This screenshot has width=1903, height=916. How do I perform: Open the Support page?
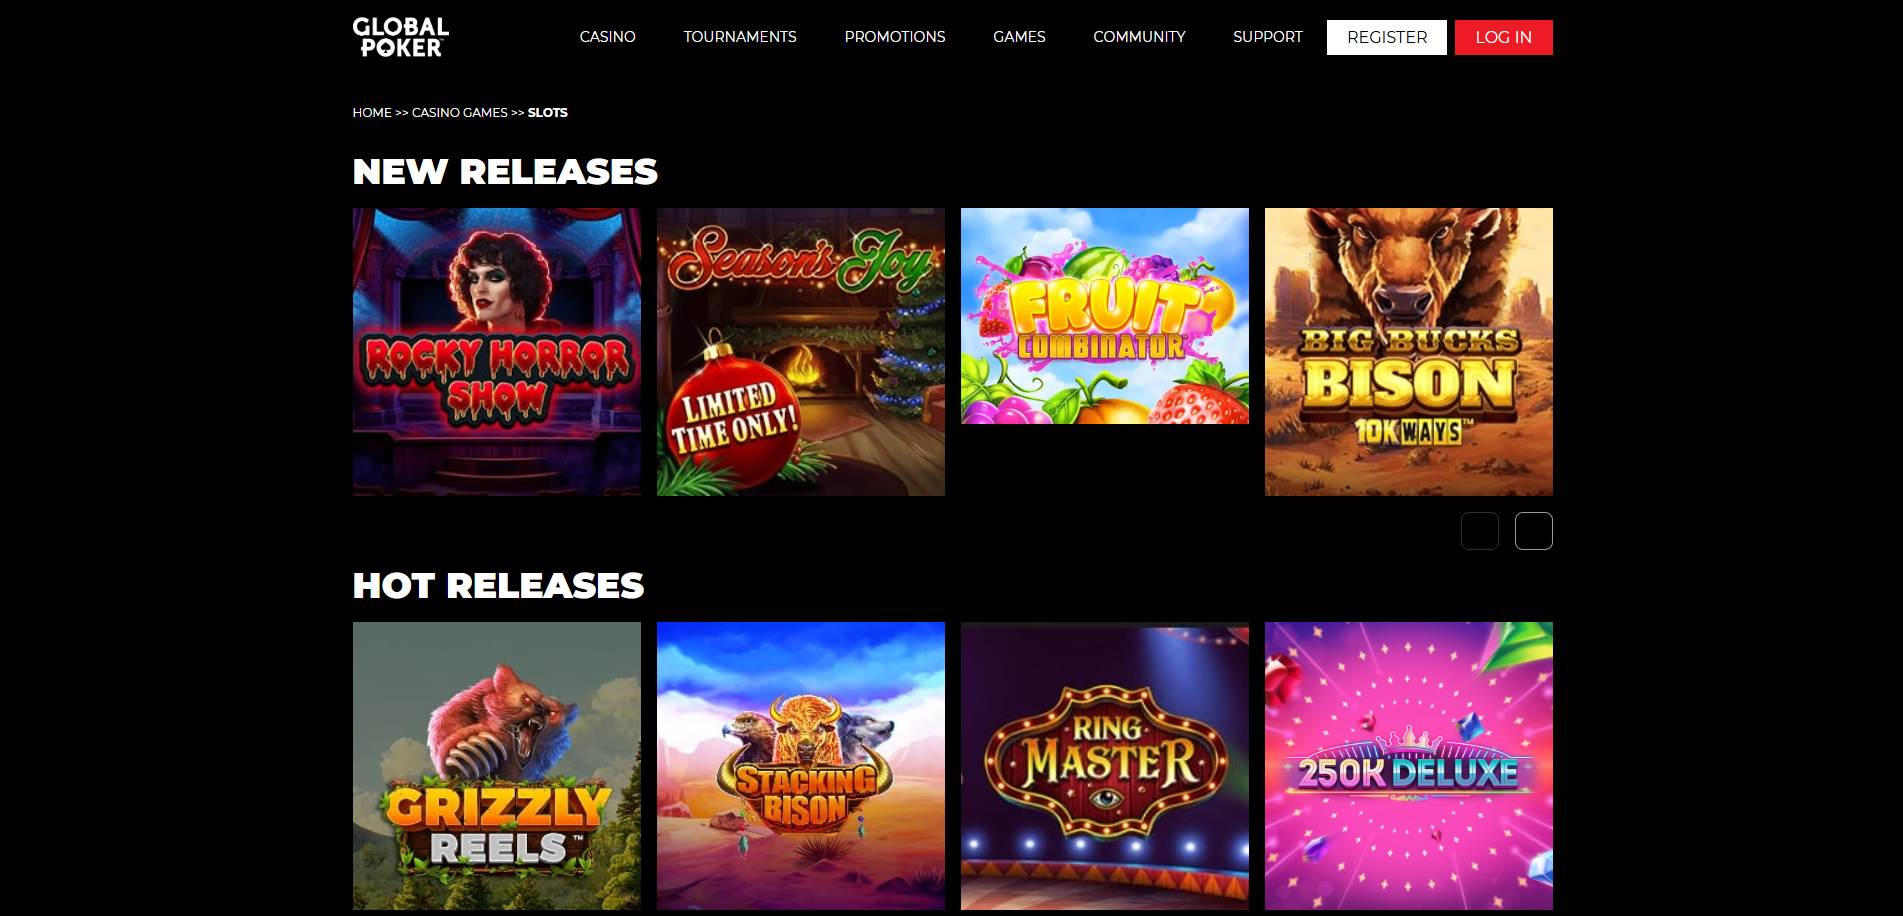(1268, 37)
